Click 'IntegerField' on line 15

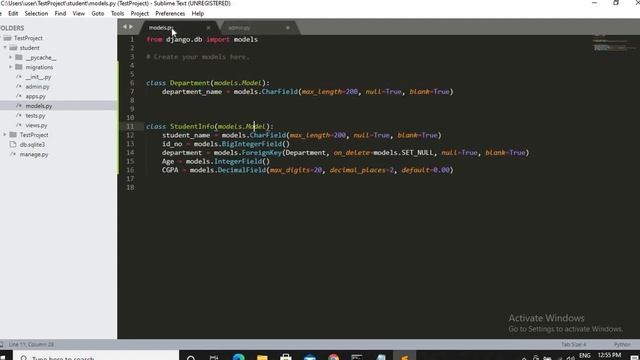(238, 161)
